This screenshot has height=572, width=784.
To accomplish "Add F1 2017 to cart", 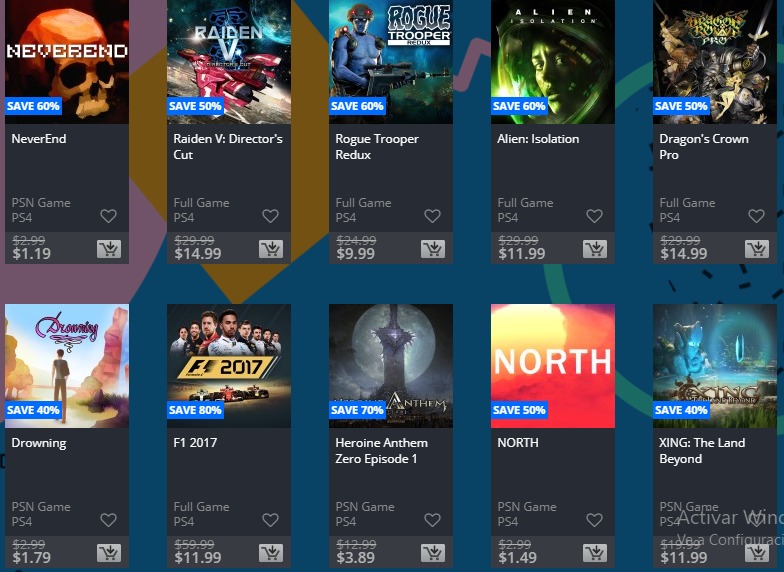I will (271, 552).
